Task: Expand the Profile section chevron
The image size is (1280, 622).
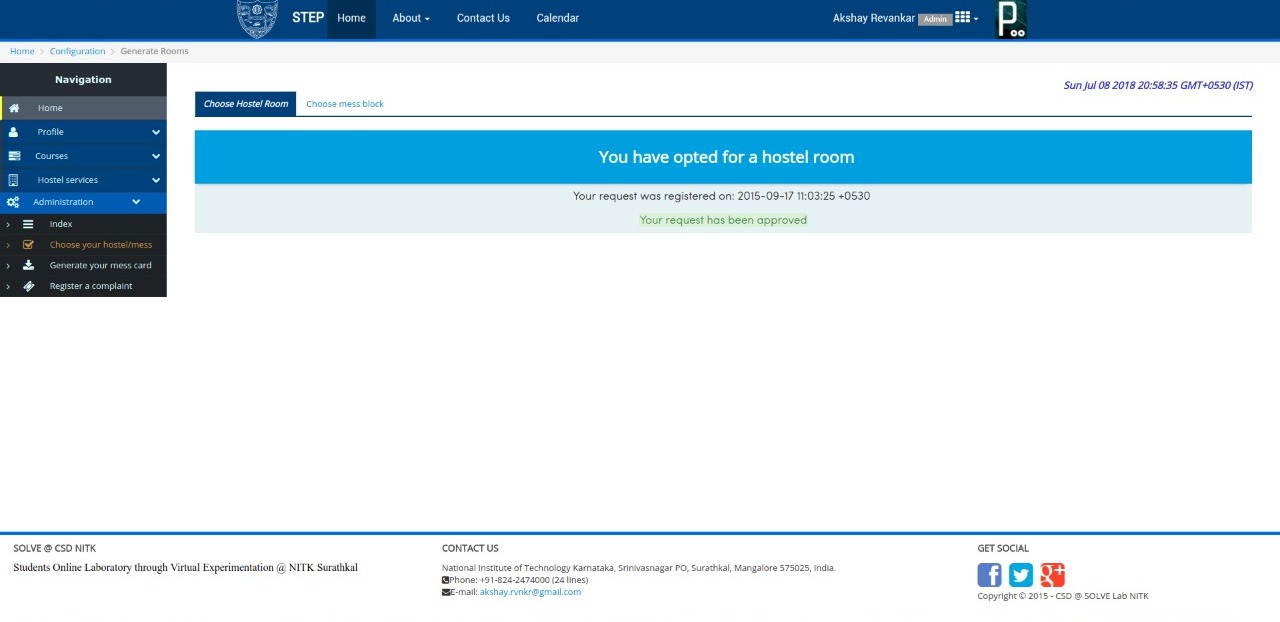Action: click(156, 132)
